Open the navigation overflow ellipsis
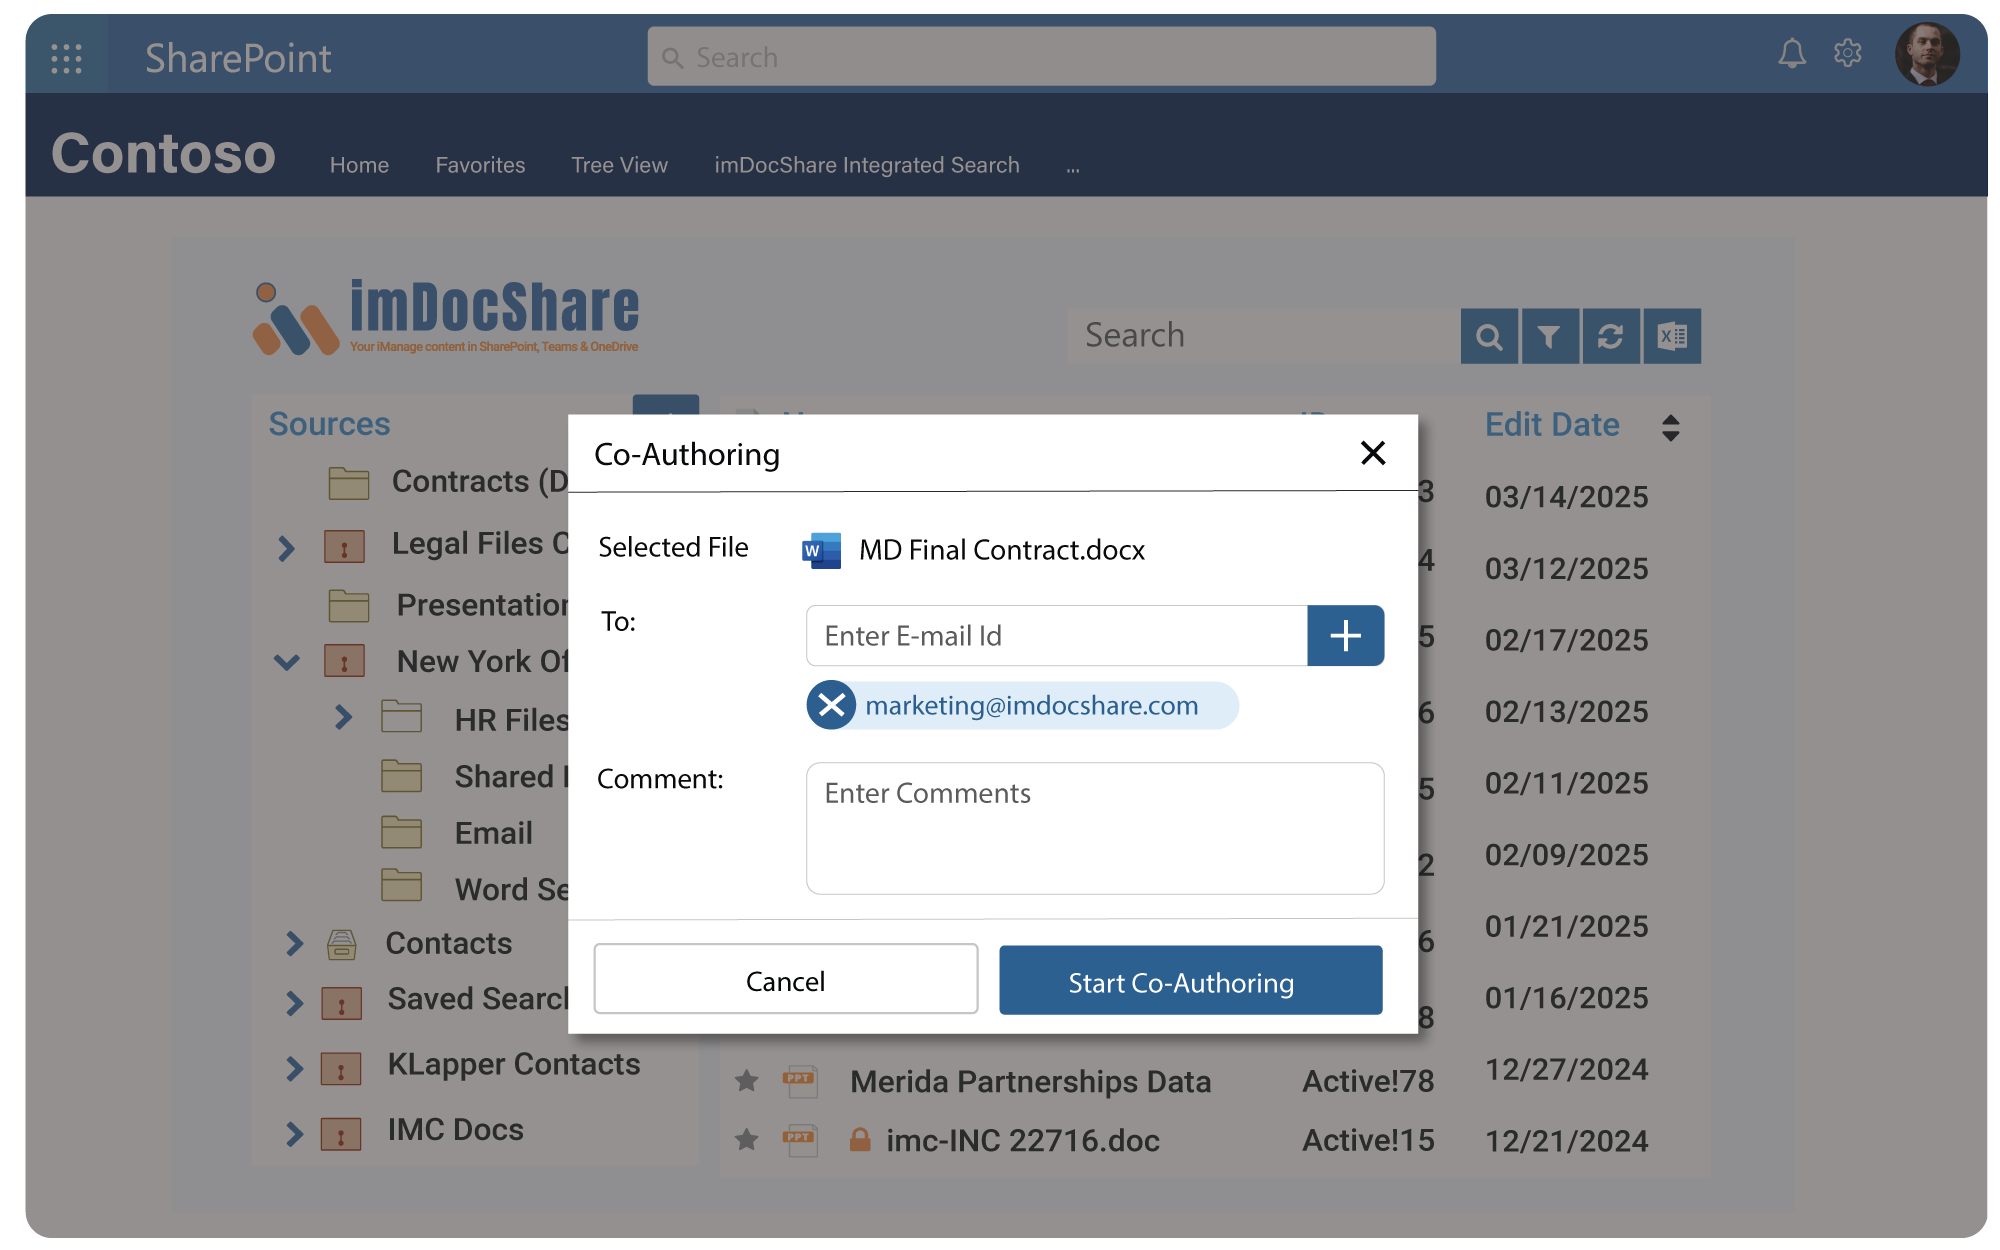This screenshot has height=1250, width=2000. click(x=1072, y=168)
